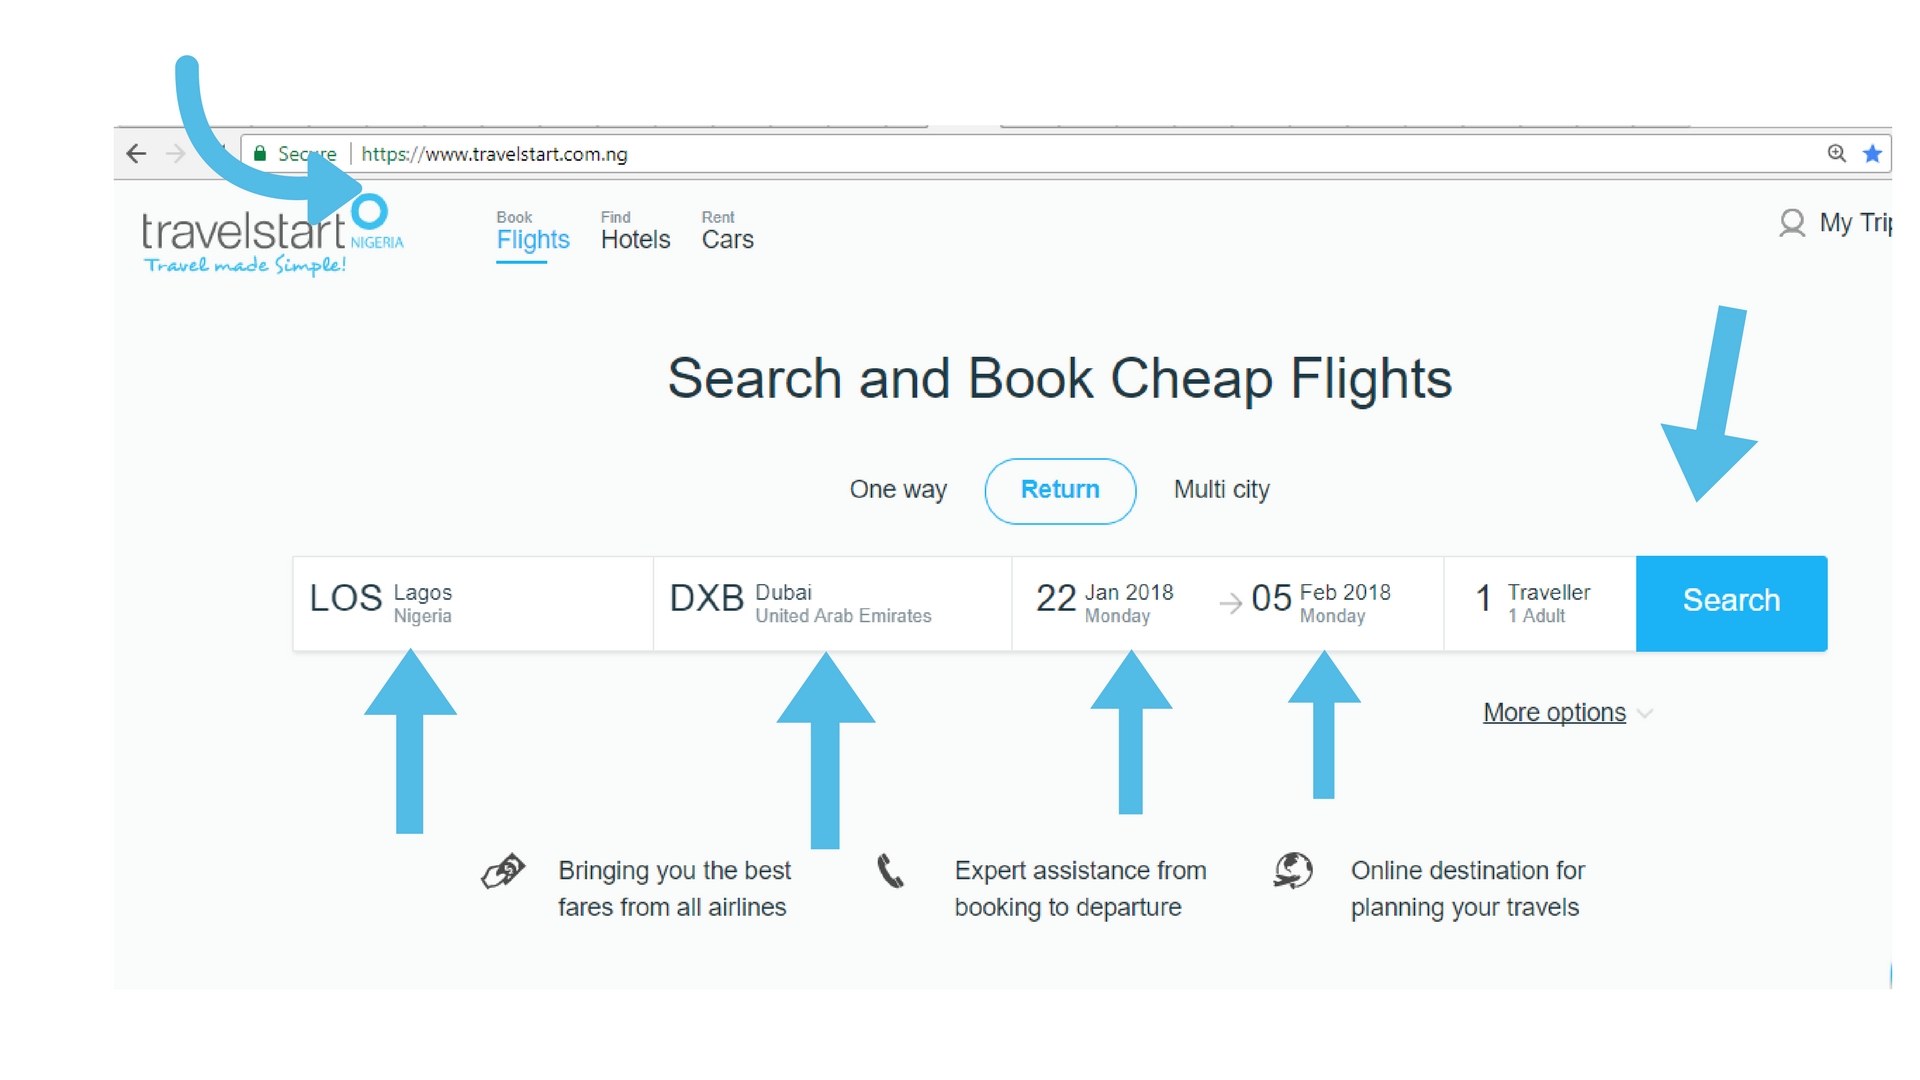Click the search magnifier icon in browser

pos(1836,153)
